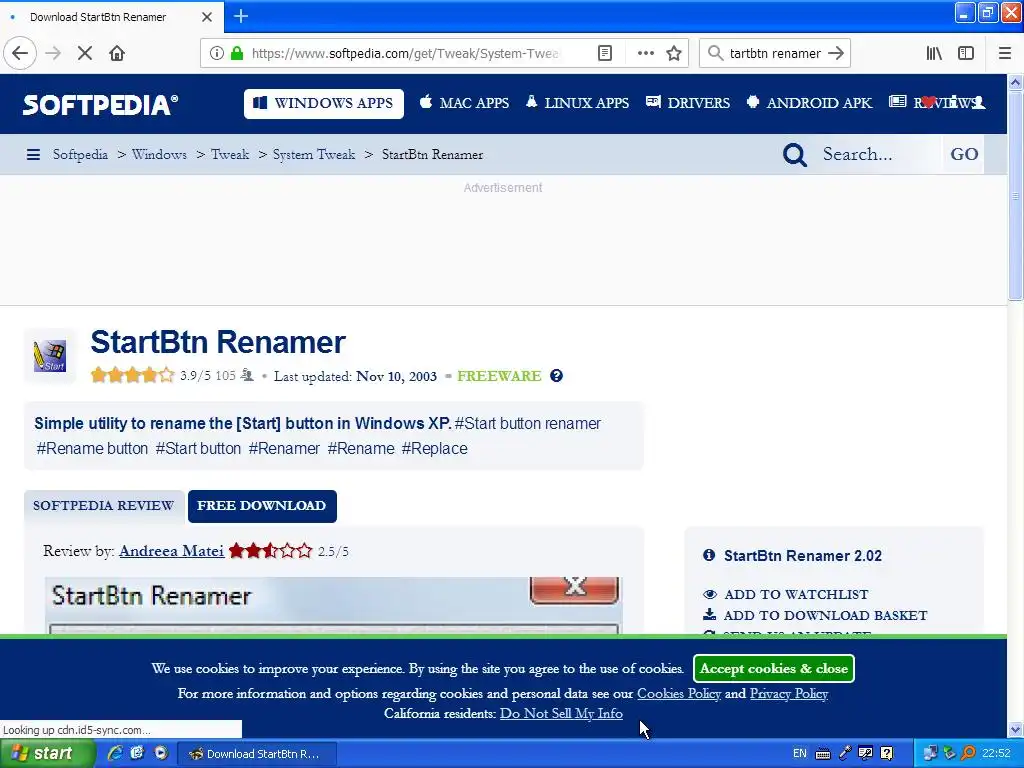1024x768 pixels.
Task: Click Windows in the breadcrumb
Action: click(159, 155)
